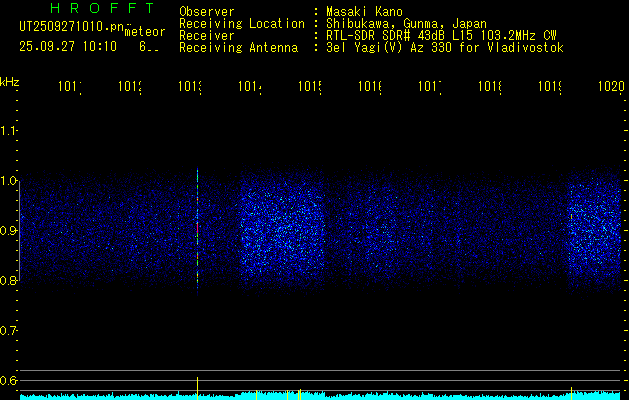Click the 1.1 frequency axis label

[8, 130]
